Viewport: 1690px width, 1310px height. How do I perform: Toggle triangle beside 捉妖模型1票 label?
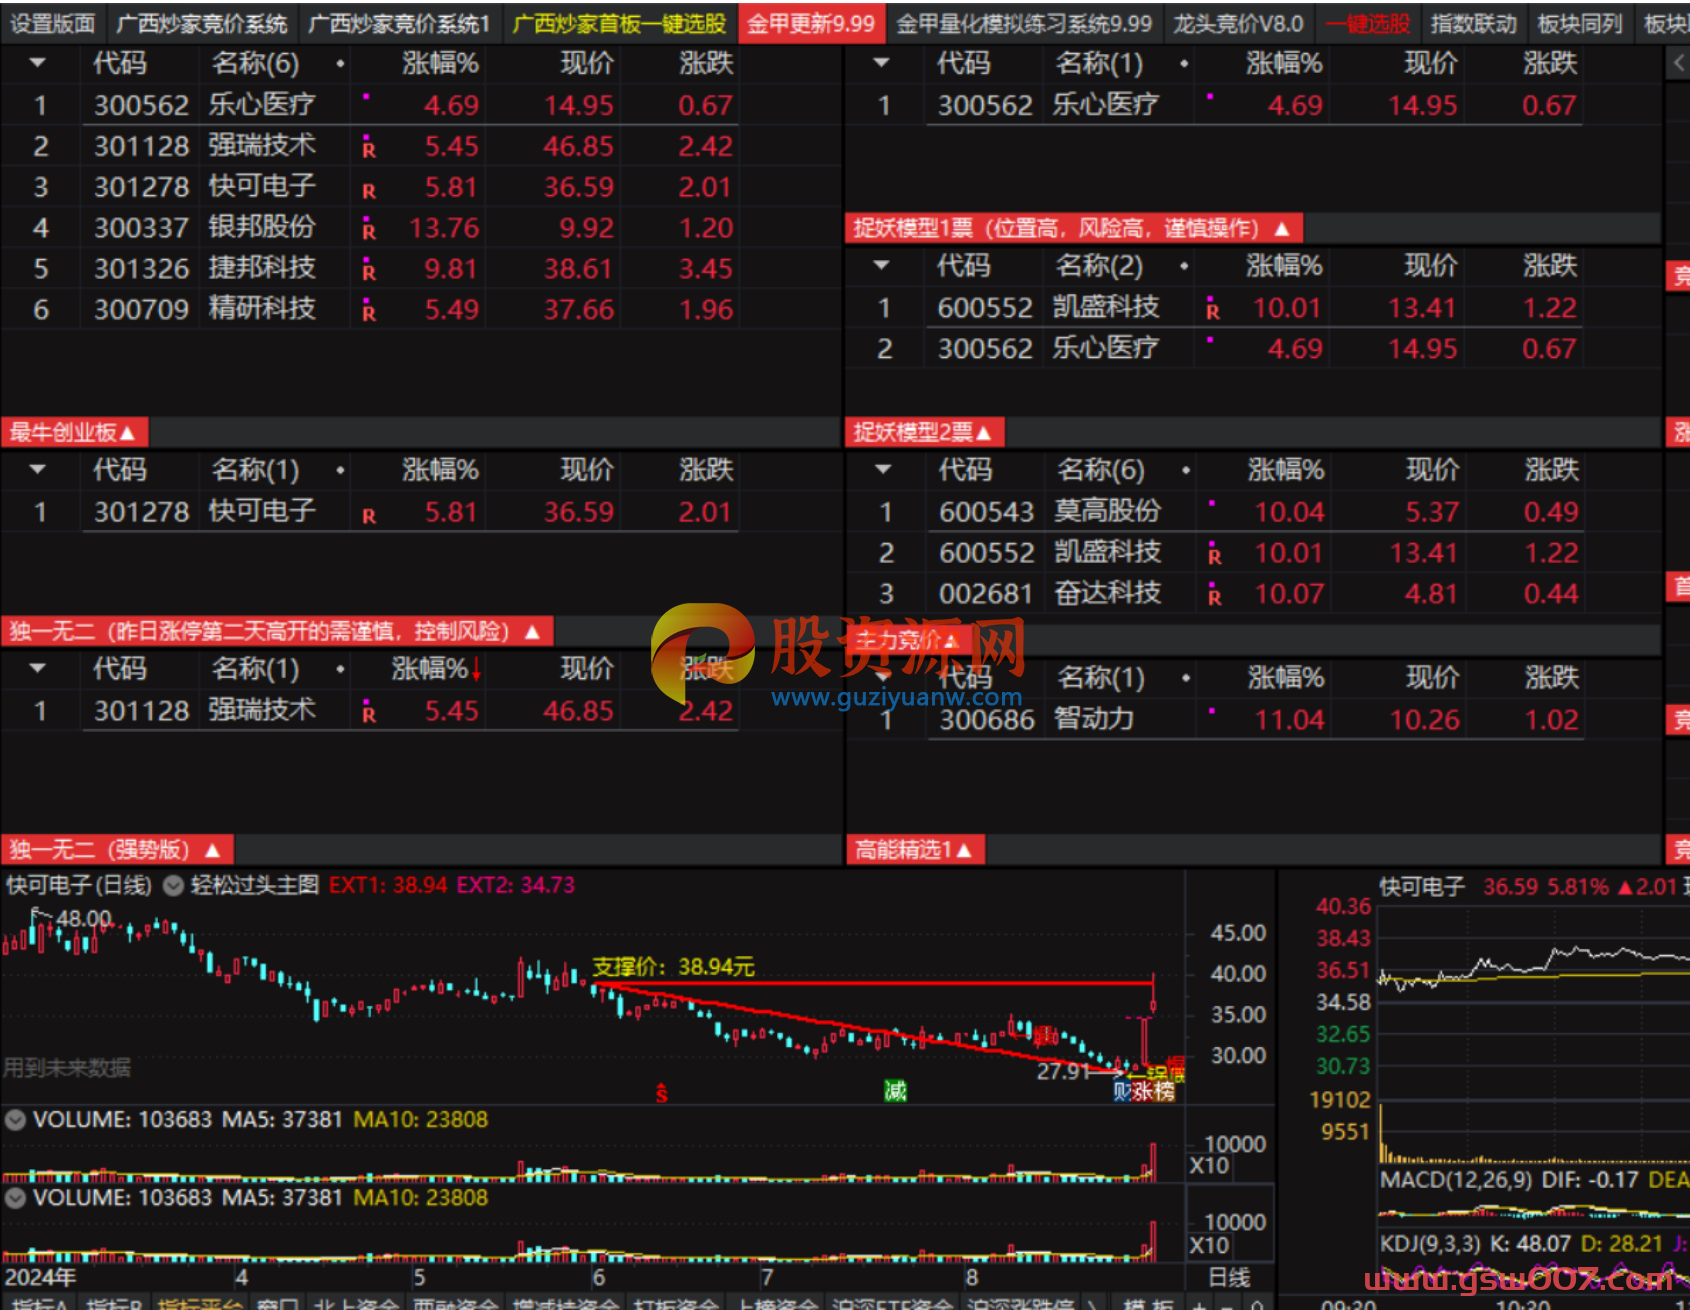(x=1283, y=229)
